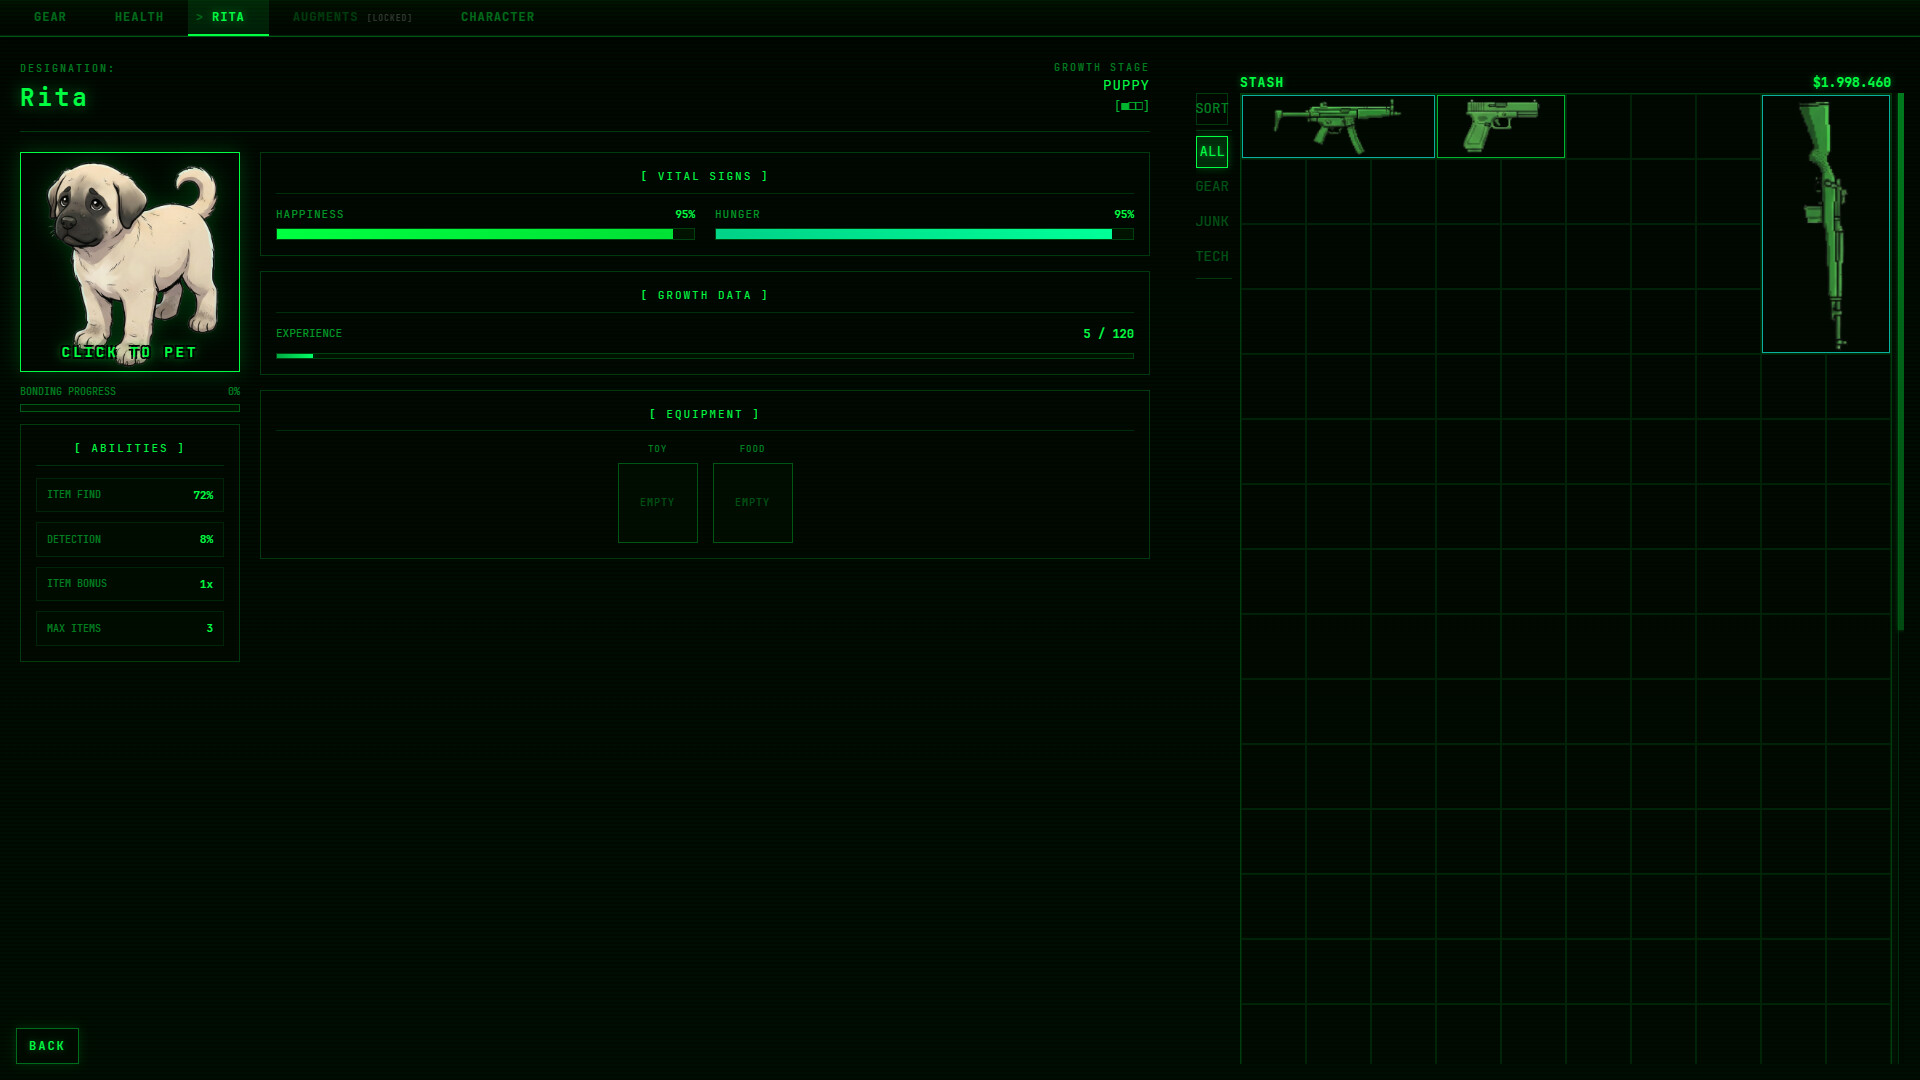Select the pistol icon in the stash
Screen dimensions: 1920x1080
click(x=1501, y=127)
